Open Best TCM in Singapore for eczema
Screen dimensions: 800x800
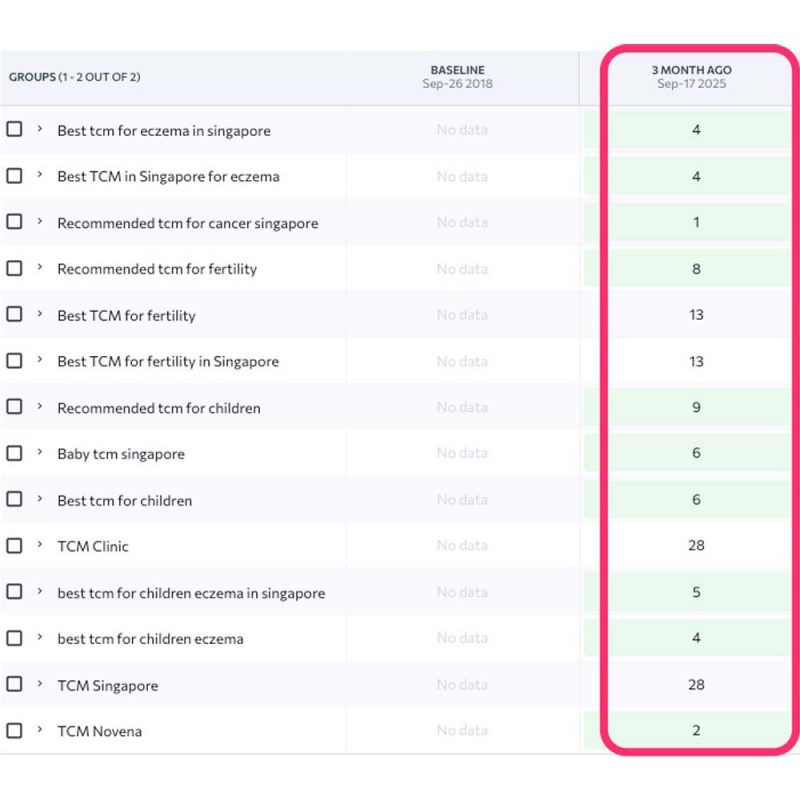coord(168,177)
